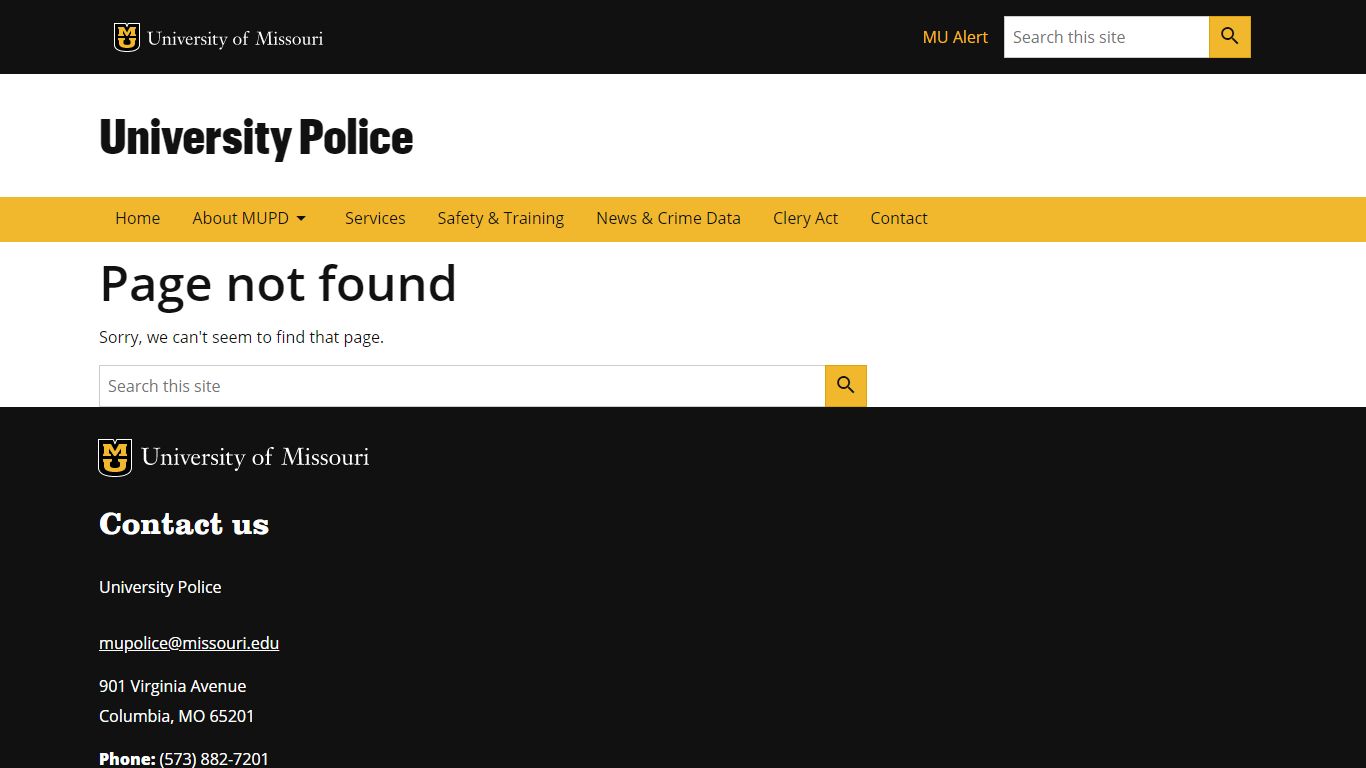Click the "Sorry, we can't seem to find that page" text
This screenshot has height=768, width=1366.
tap(241, 338)
